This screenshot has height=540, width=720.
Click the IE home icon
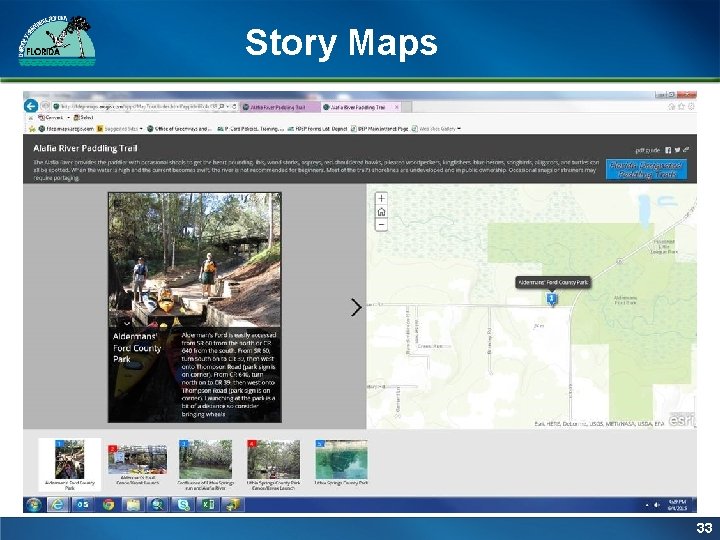[671, 107]
